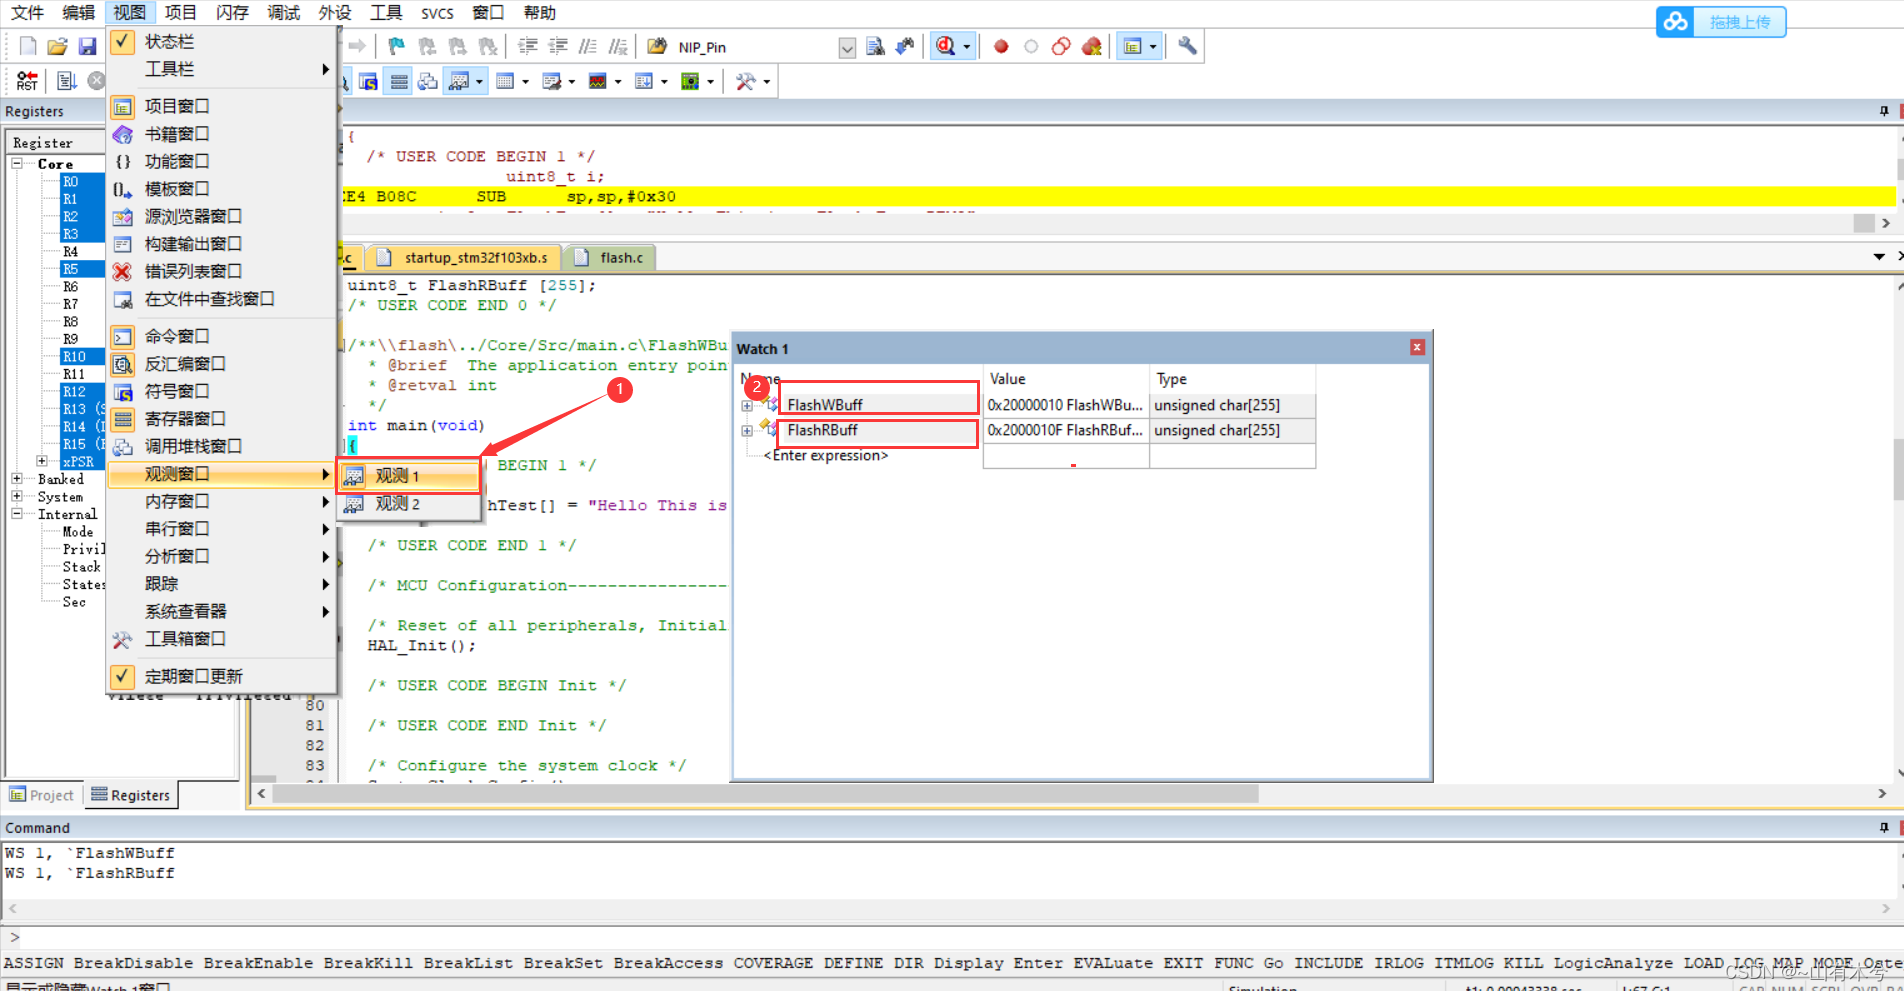This screenshot has height=991, width=1904.
Task: Click the Symbols window toolbar icon
Action: 369,81
